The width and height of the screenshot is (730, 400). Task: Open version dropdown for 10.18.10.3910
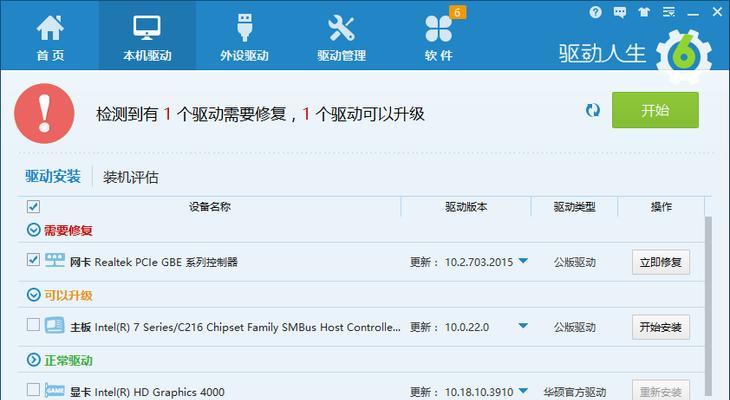click(523, 391)
